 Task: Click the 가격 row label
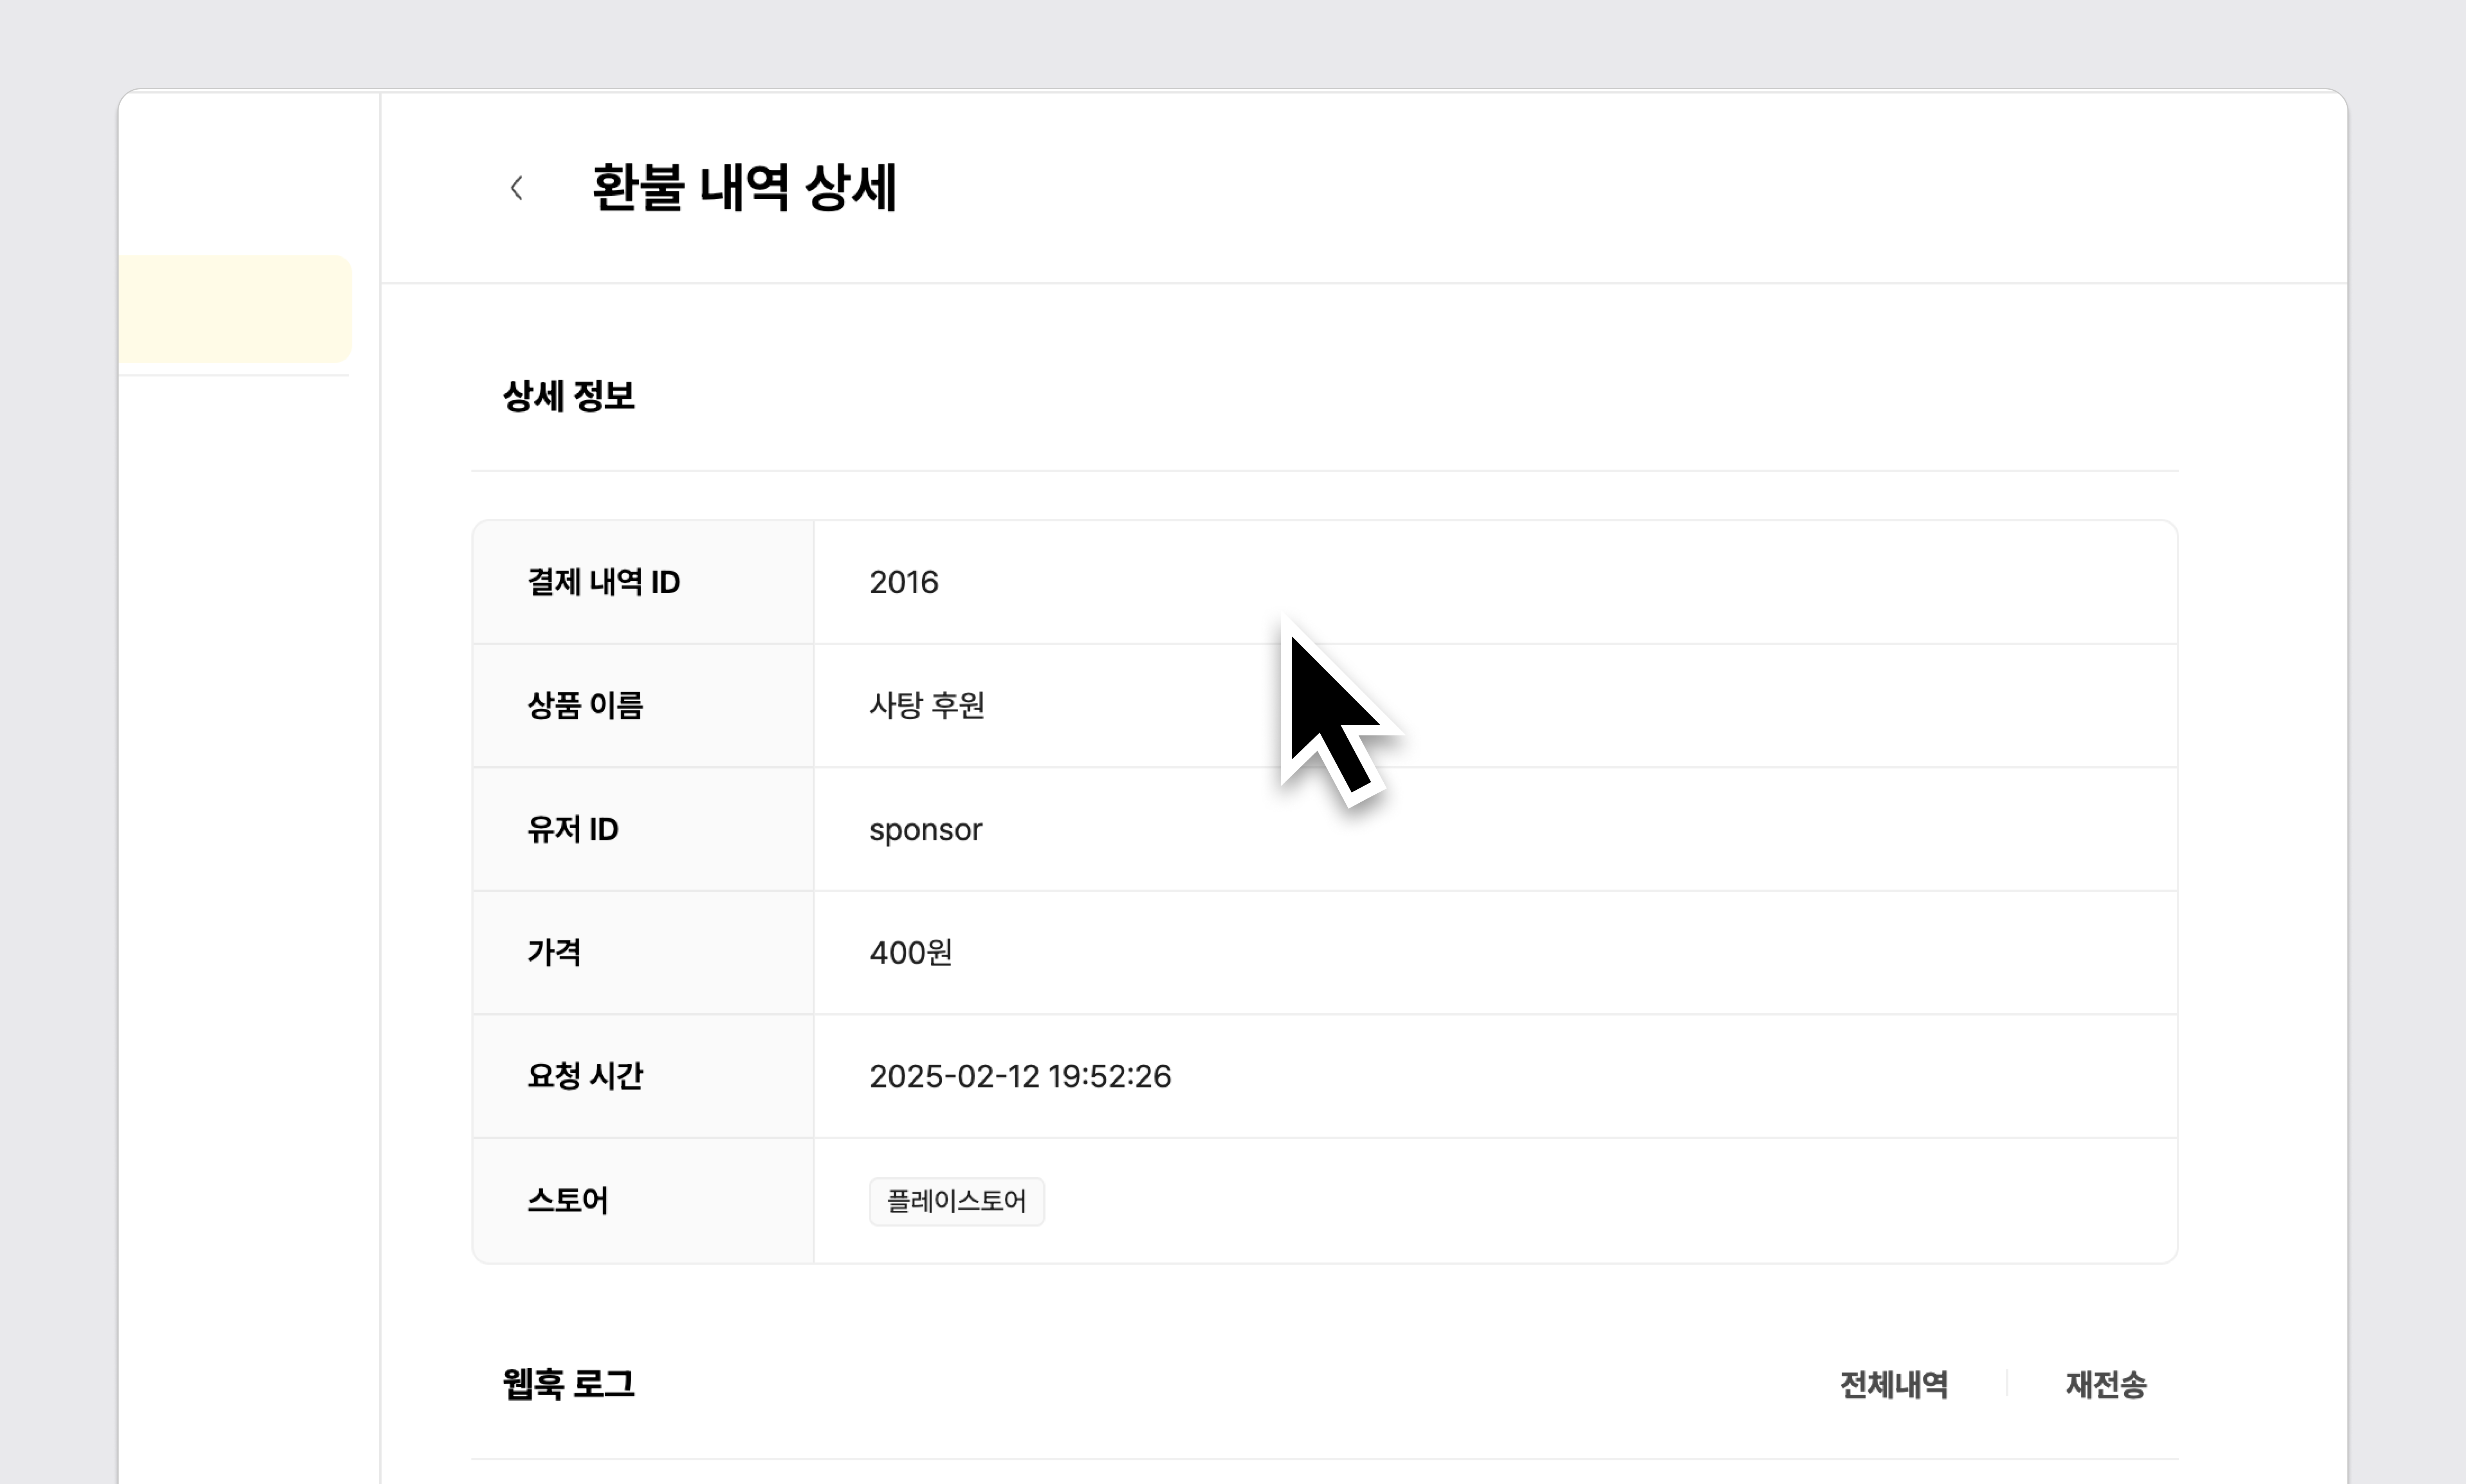tap(554, 953)
